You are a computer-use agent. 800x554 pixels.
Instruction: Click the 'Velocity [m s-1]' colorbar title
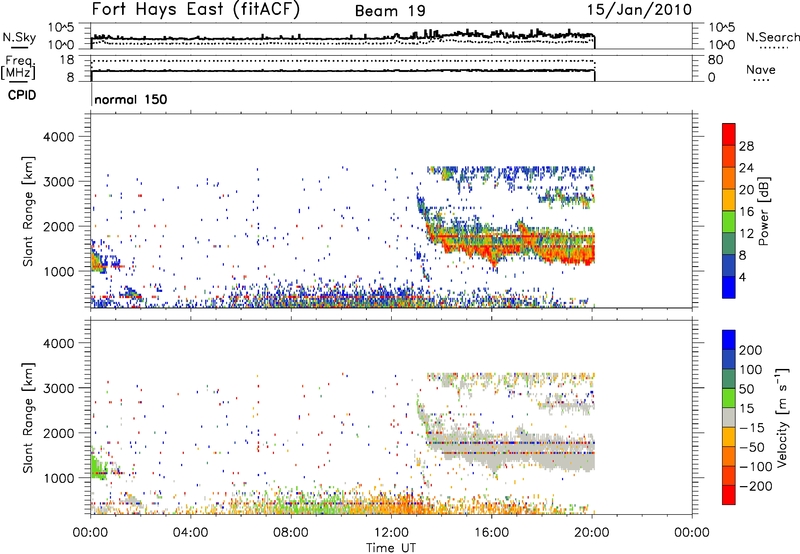pos(781,417)
